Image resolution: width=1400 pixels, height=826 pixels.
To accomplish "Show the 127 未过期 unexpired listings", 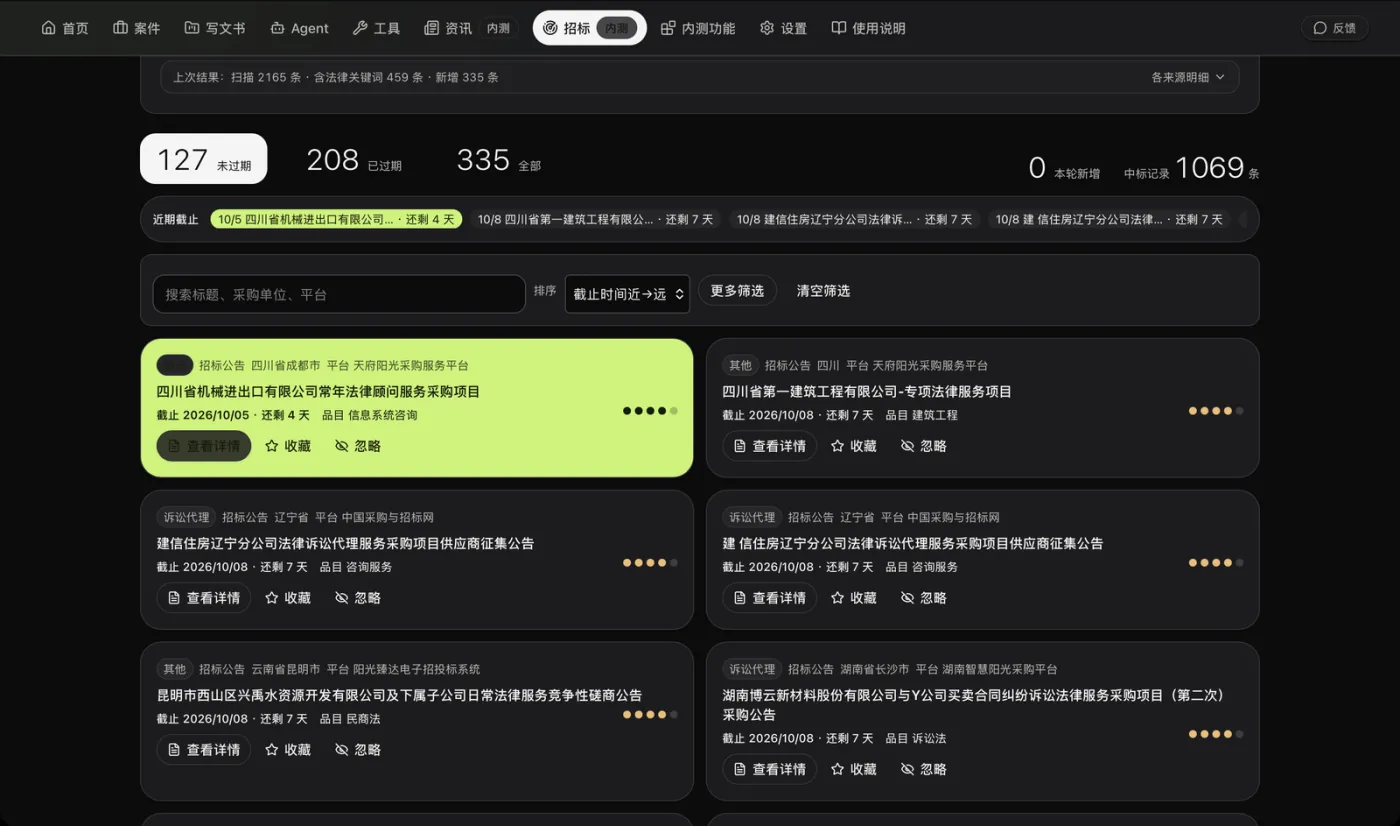I will pos(204,159).
